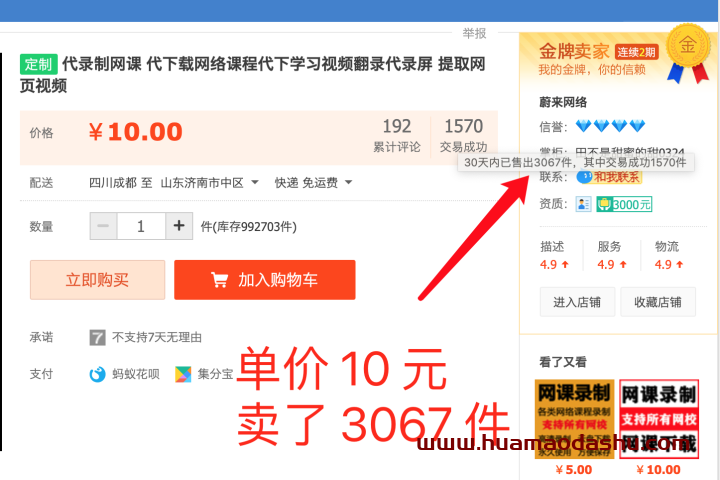Image resolution: width=720 pixels, height=480 pixels.
Task: Click the blue diamond credit rating icons
Action: pyautogui.click(x=610, y=125)
